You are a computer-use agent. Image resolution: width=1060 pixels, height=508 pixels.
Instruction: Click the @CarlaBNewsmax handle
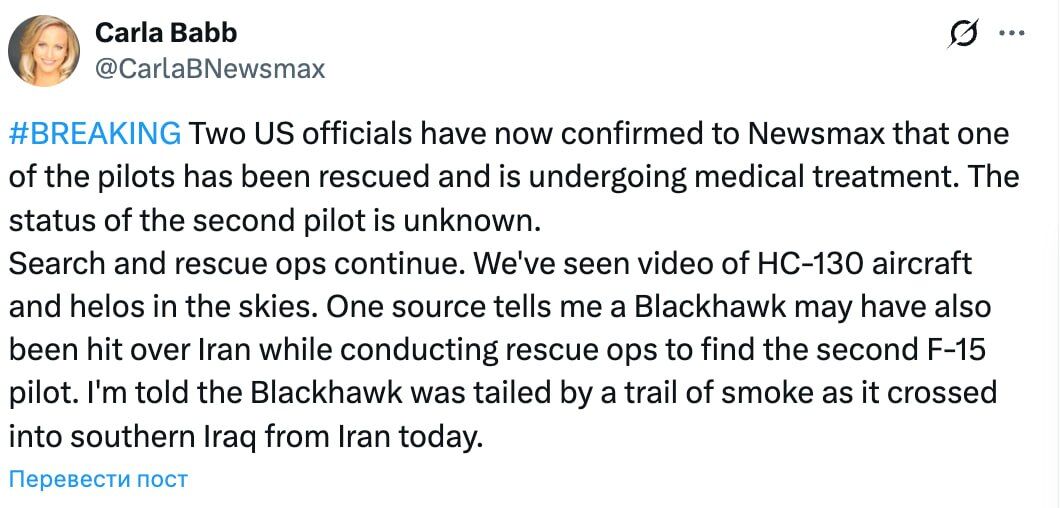point(210,68)
